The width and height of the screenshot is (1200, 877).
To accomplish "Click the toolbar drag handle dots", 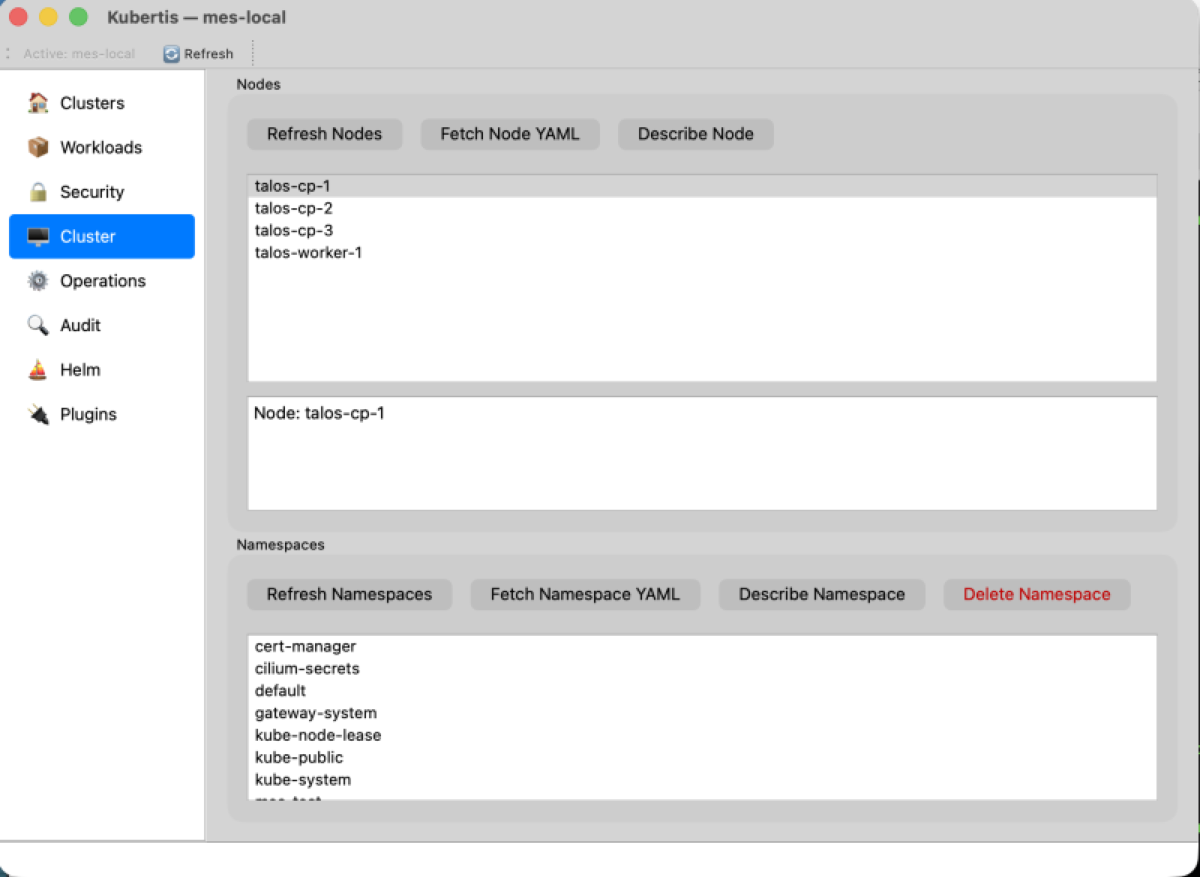I will point(7,54).
